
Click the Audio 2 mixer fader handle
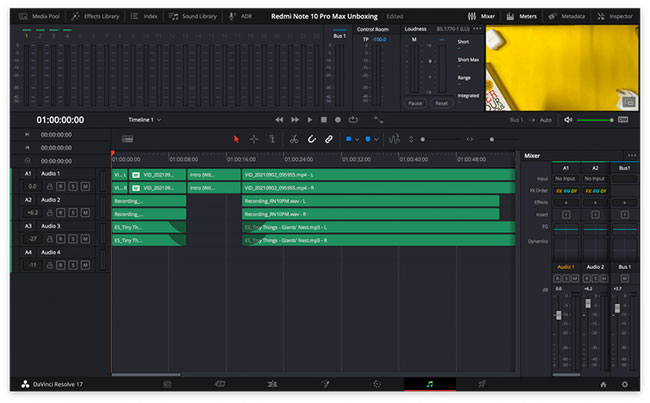point(588,303)
